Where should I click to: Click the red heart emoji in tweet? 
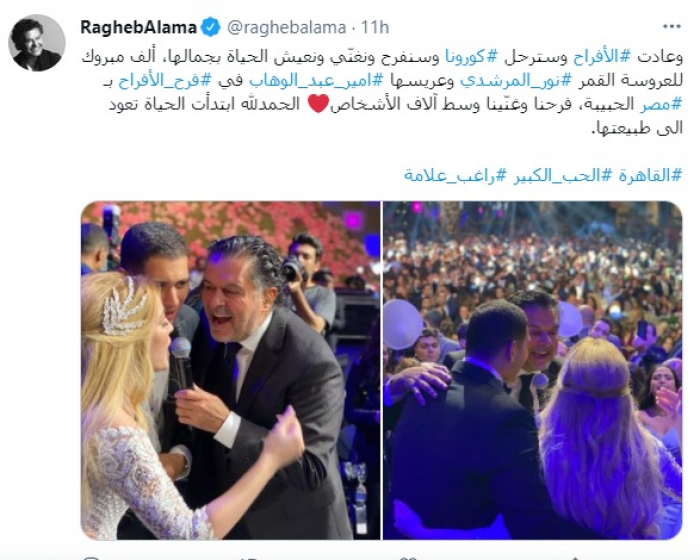[319, 104]
